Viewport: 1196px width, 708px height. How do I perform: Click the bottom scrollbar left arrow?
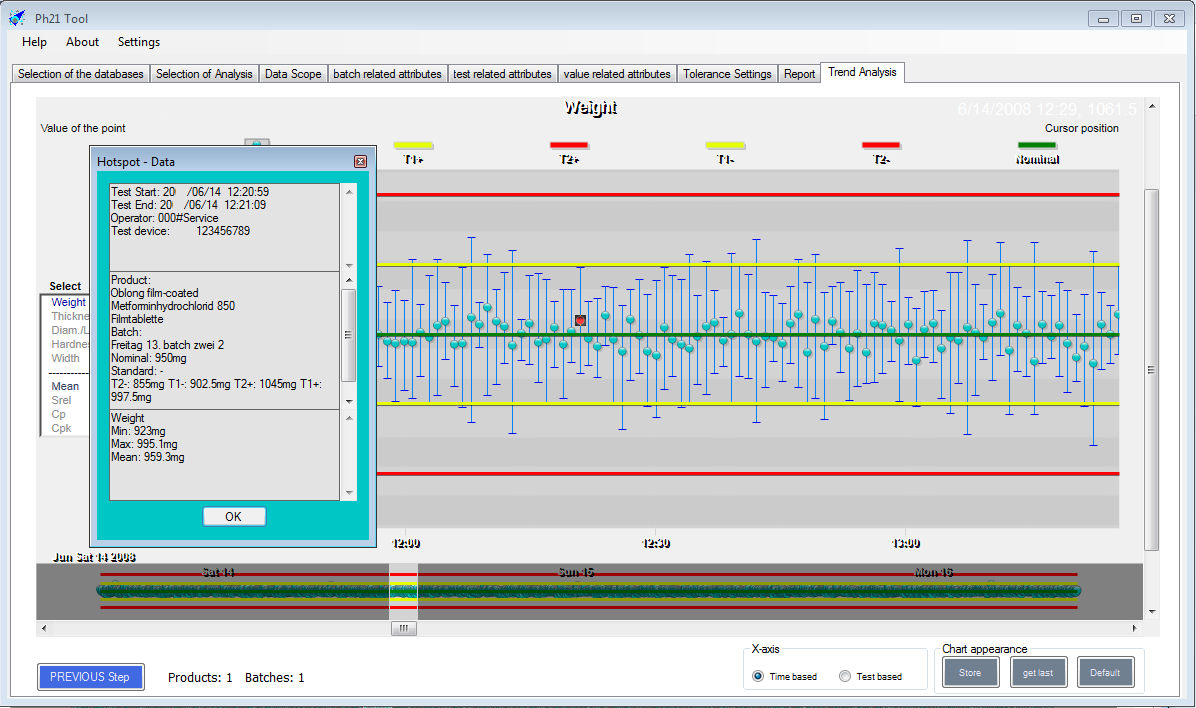click(x=43, y=629)
